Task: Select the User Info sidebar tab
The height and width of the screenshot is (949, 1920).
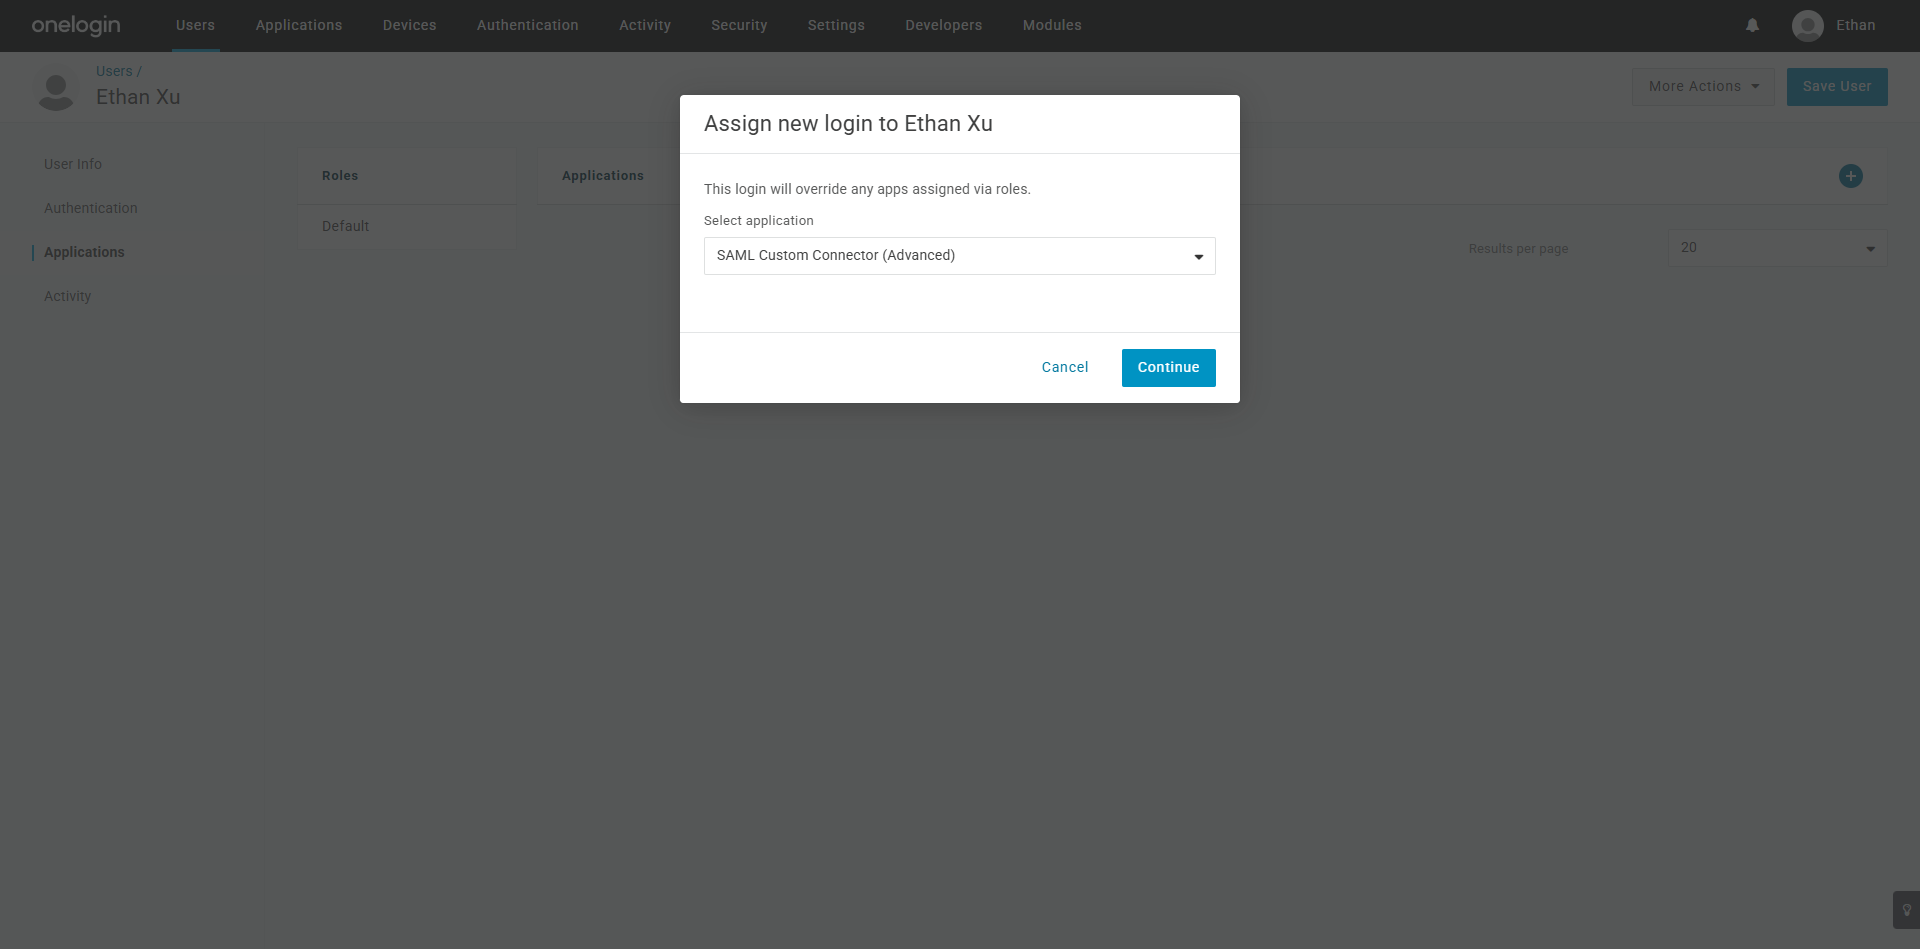Action: [73, 164]
